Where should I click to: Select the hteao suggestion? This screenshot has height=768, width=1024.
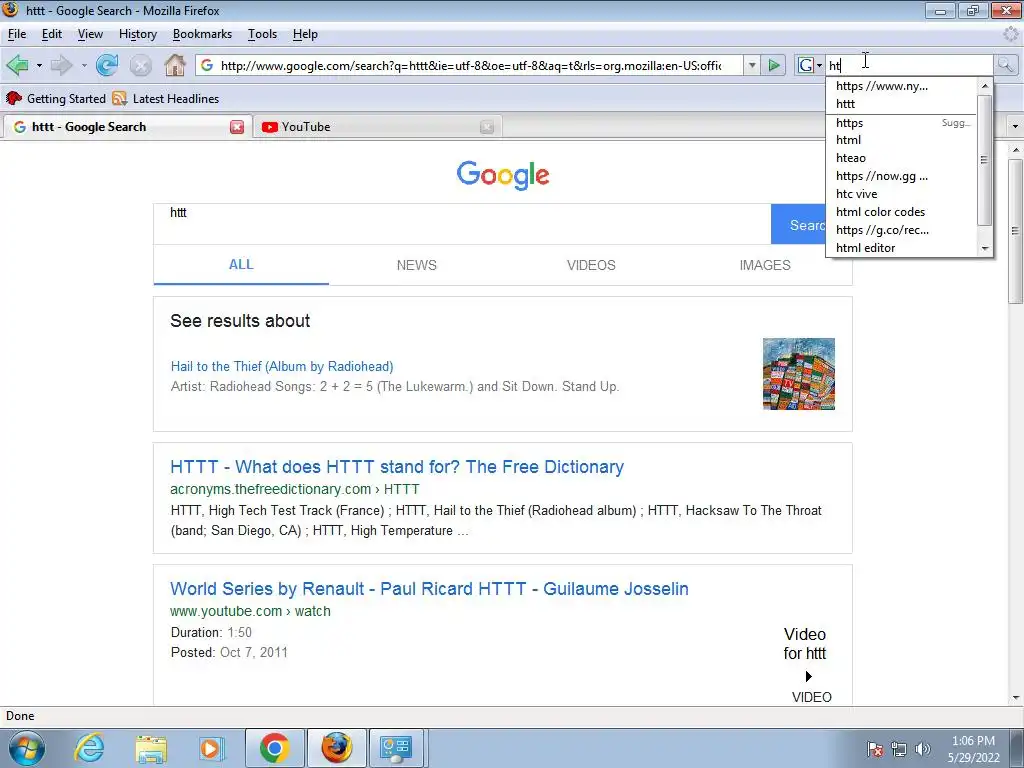click(x=901, y=158)
